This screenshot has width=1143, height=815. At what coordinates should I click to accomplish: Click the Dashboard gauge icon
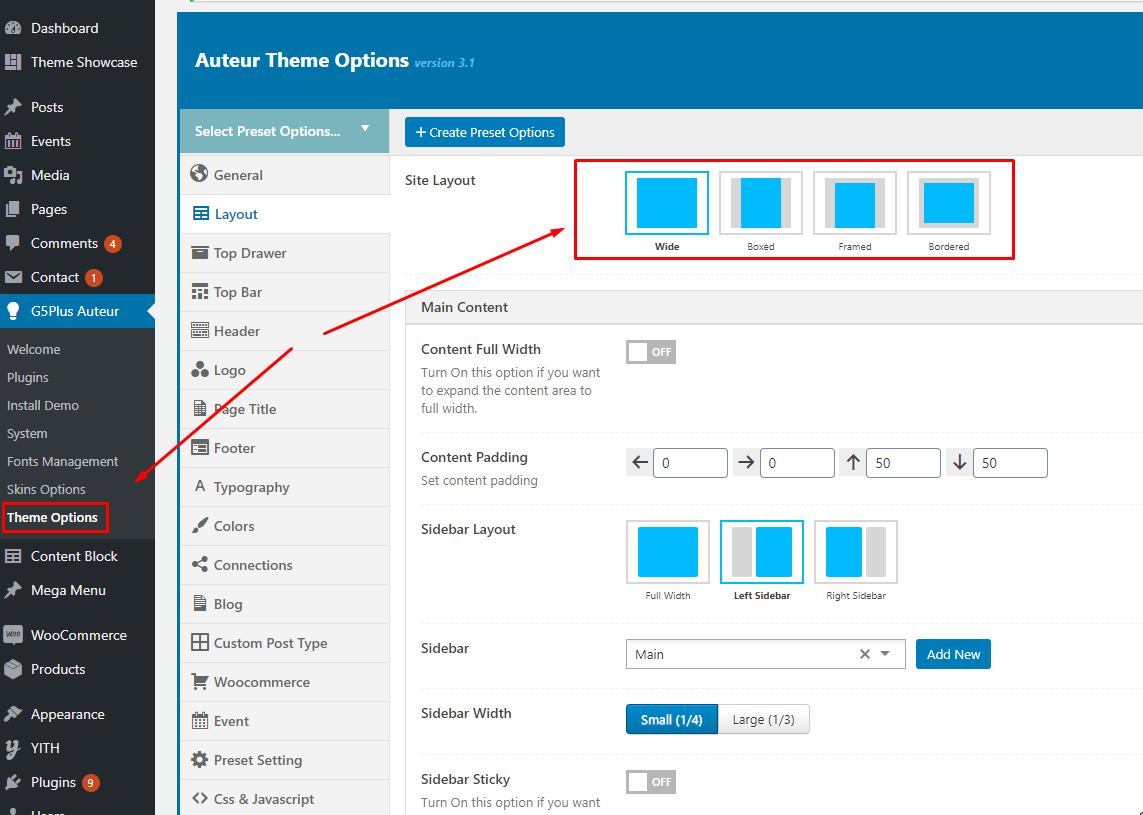pyautogui.click(x=12, y=28)
